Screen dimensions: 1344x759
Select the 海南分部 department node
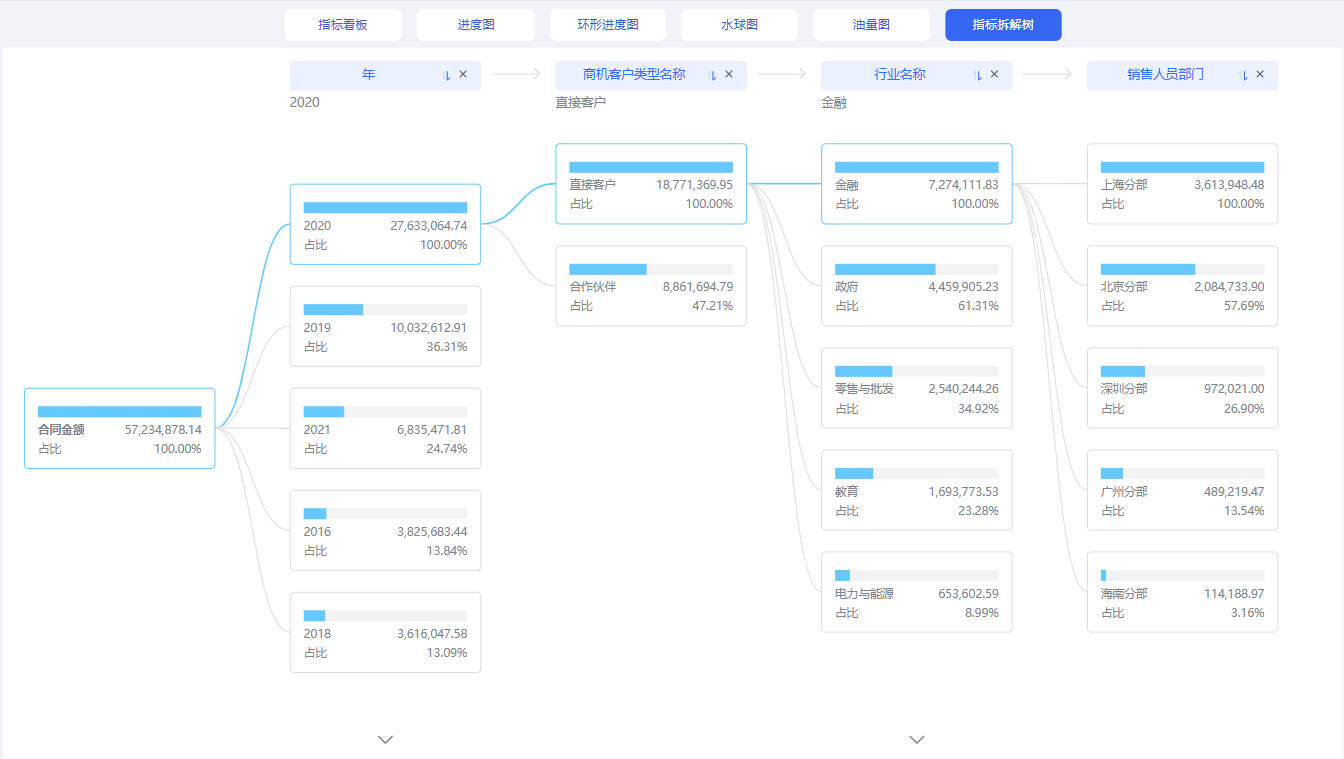pyautogui.click(x=1182, y=592)
